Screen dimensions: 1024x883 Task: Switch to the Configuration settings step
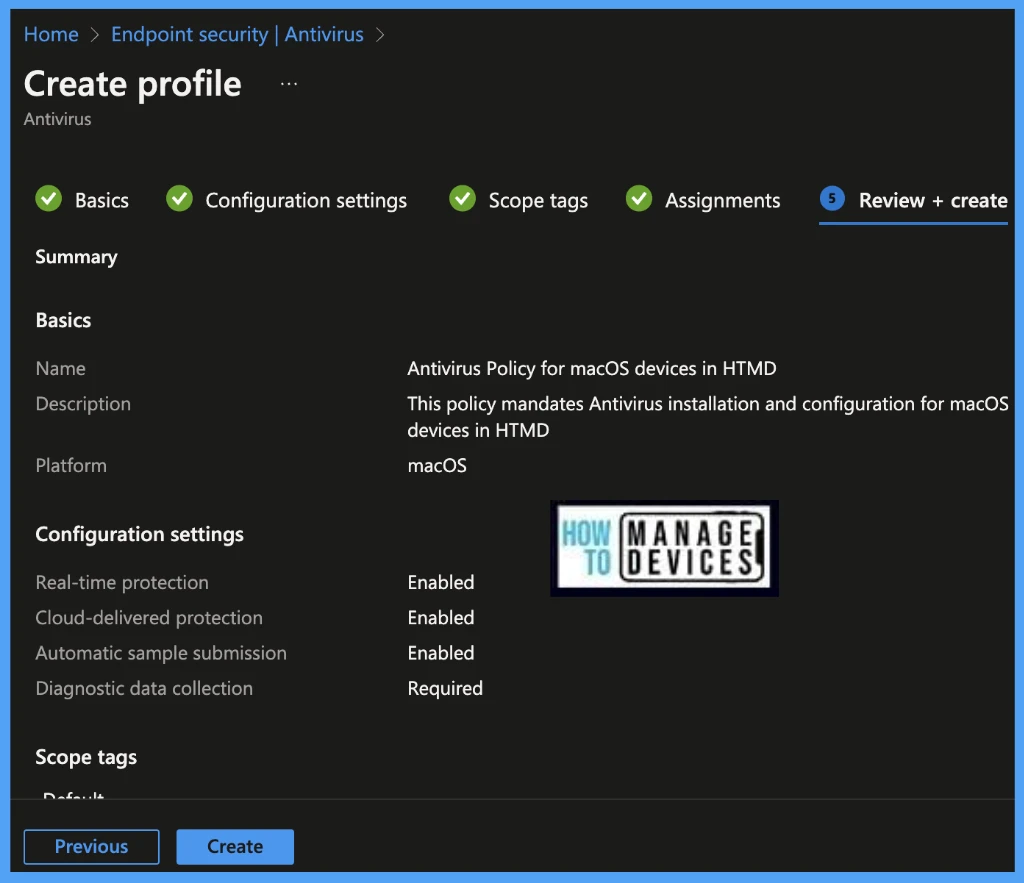click(x=287, y=200)
